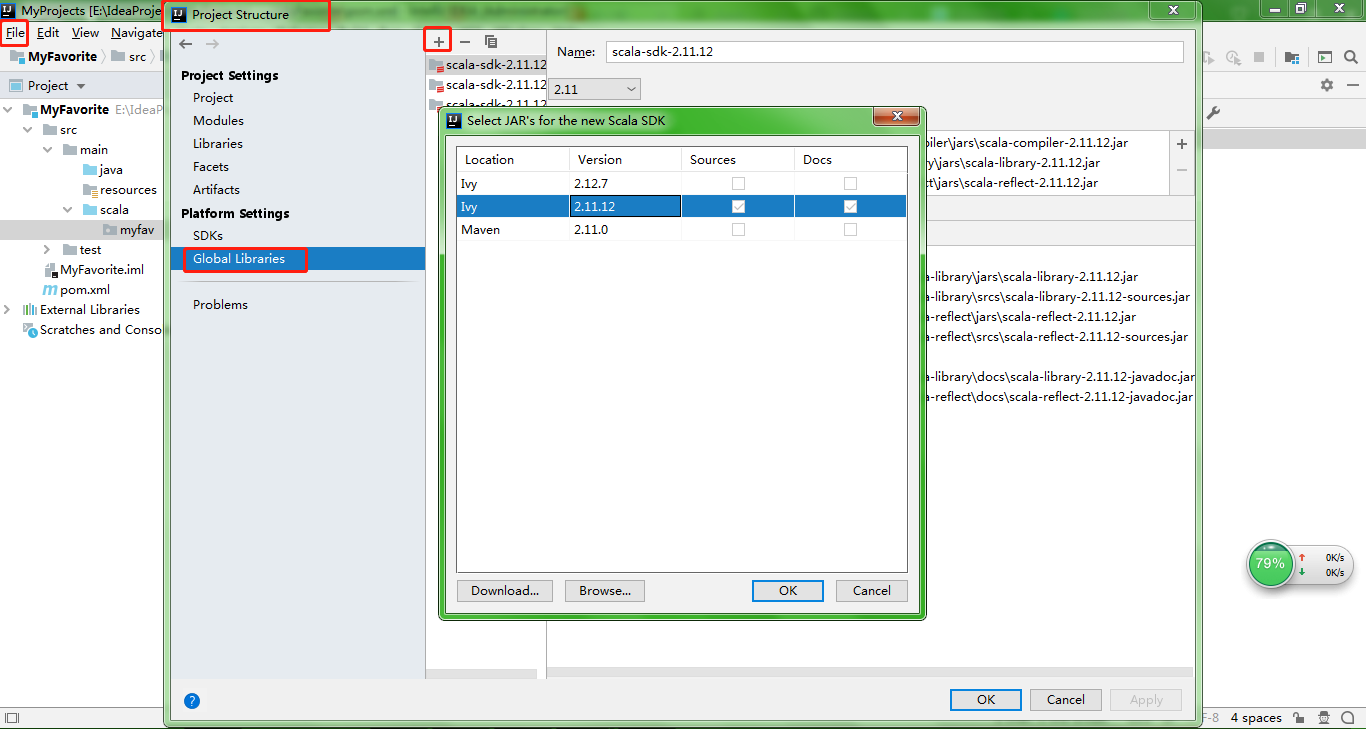
Task: Open the View menu
Action: [x=85, y=33]
